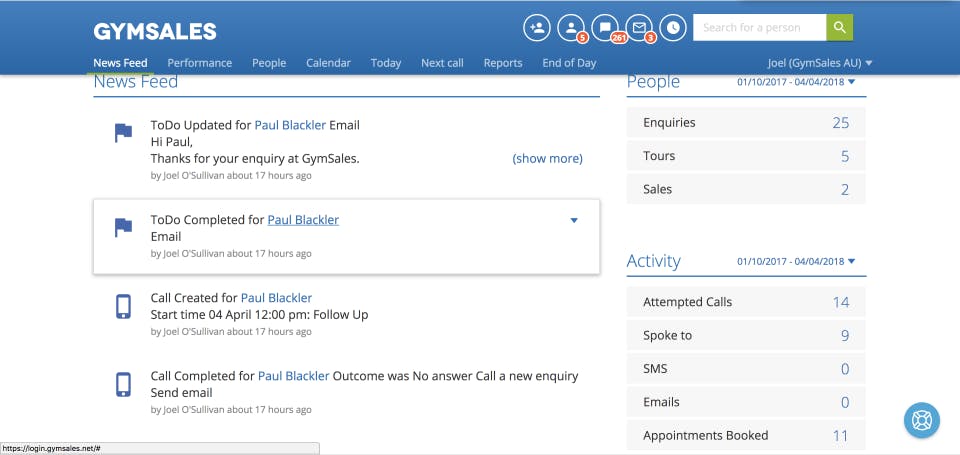Click the green search magnifier button

[x=839, y=28]
